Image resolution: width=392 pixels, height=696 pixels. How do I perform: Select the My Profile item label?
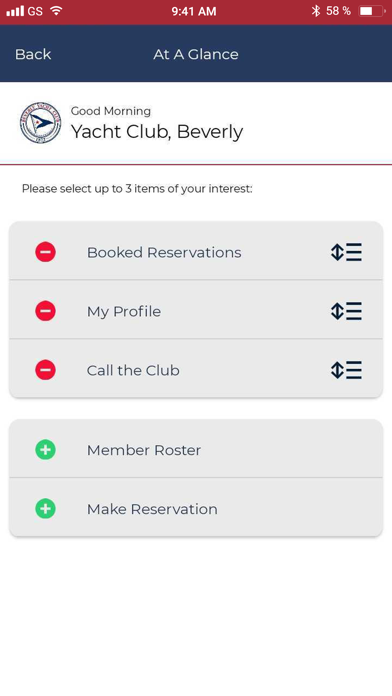[x=124, y=311]
